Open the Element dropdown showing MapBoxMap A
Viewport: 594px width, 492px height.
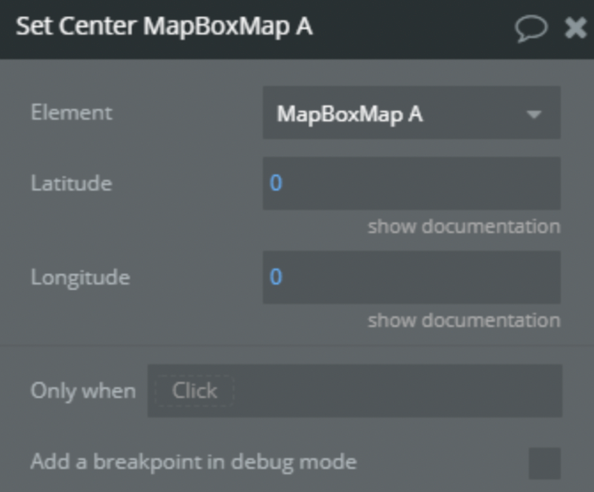coord(412,113)
